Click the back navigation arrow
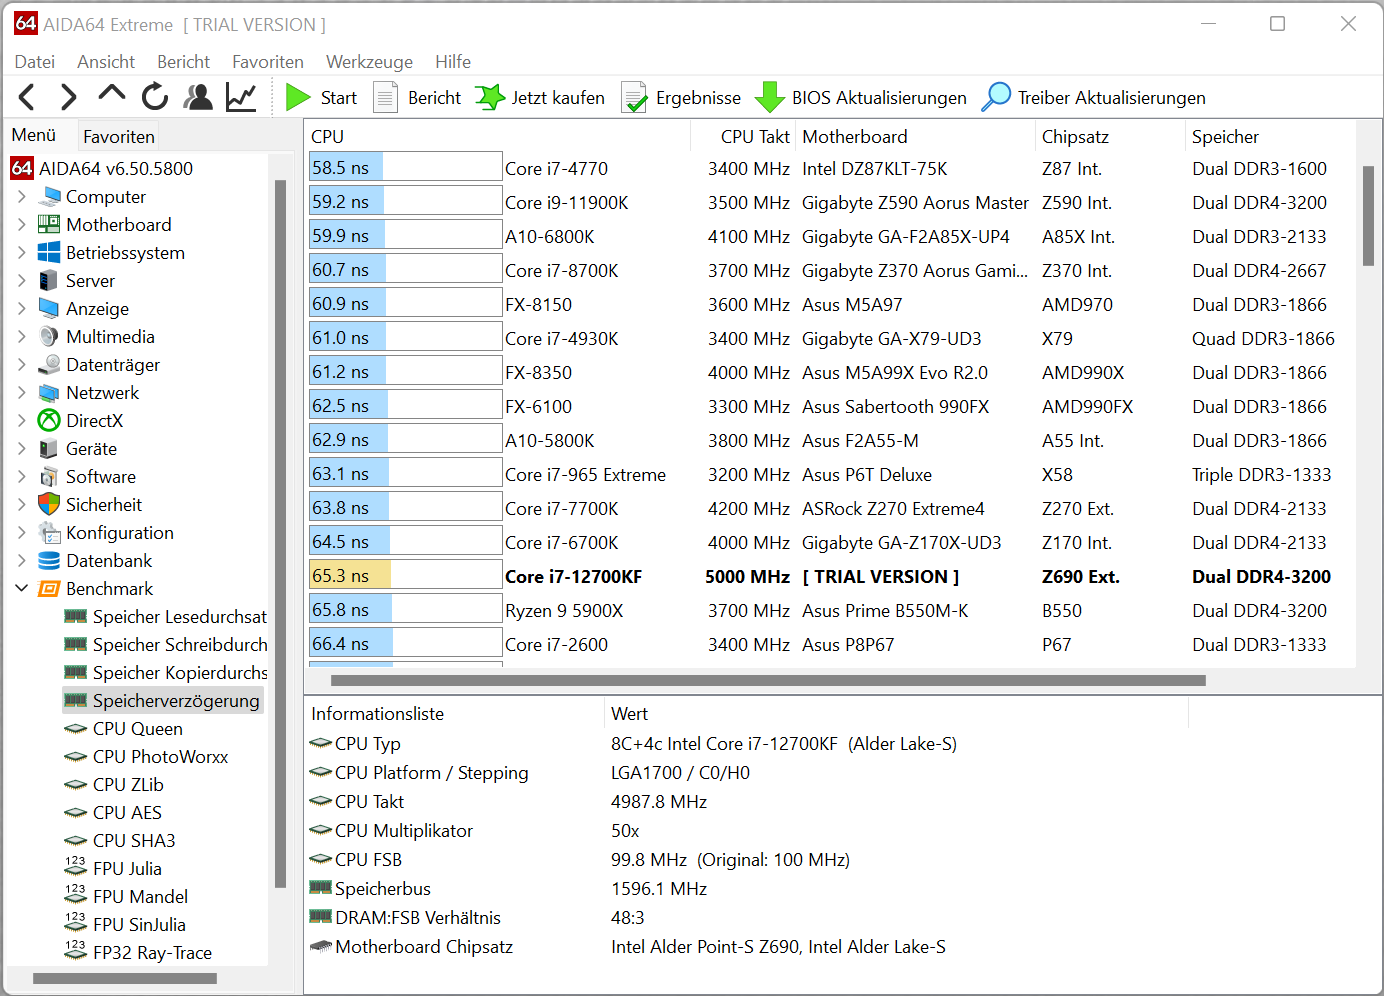Screen dimensions: 1384x996 pyautogui.click(x=27, y=97)
